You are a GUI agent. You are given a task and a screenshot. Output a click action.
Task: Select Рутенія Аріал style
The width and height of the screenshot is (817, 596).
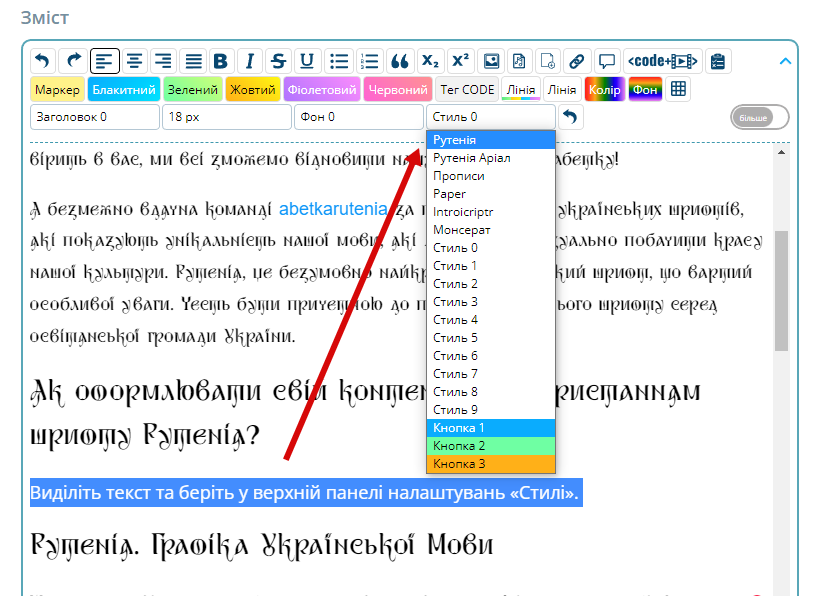(x=491, y=158)
